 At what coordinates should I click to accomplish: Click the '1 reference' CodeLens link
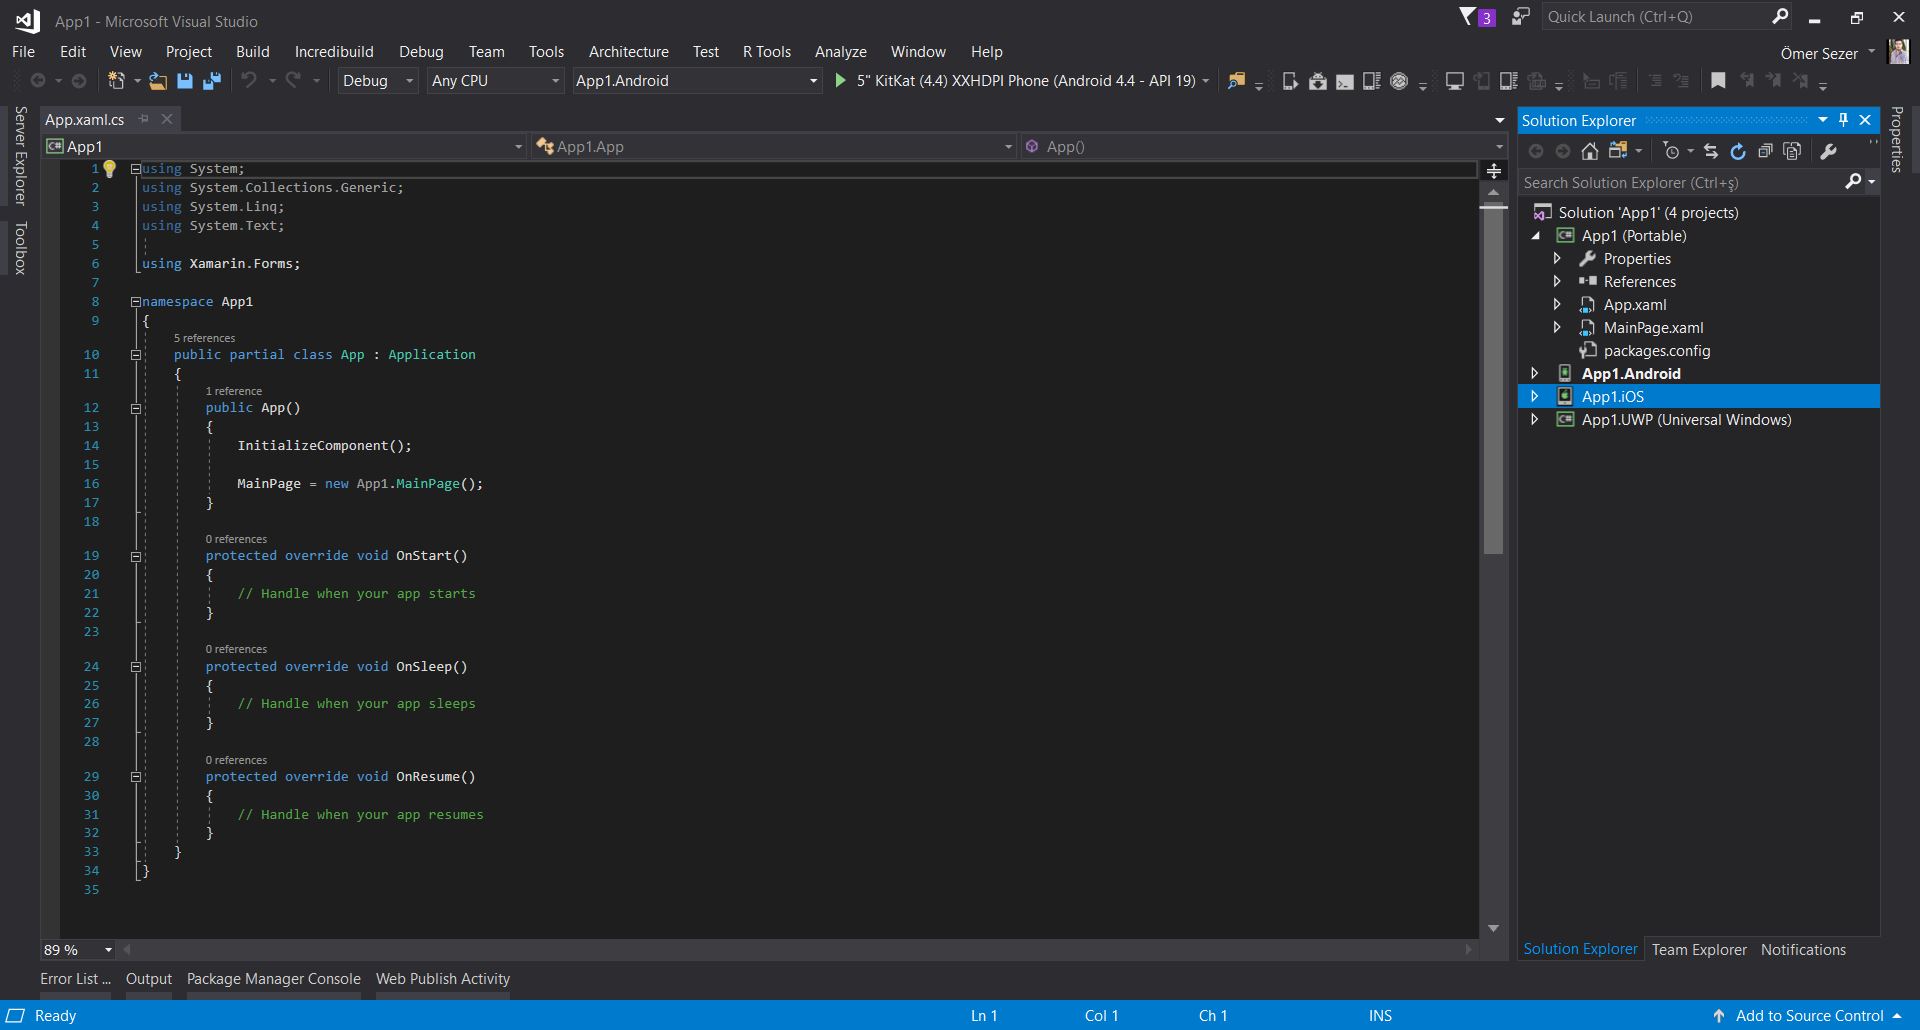tap(233, 391)
